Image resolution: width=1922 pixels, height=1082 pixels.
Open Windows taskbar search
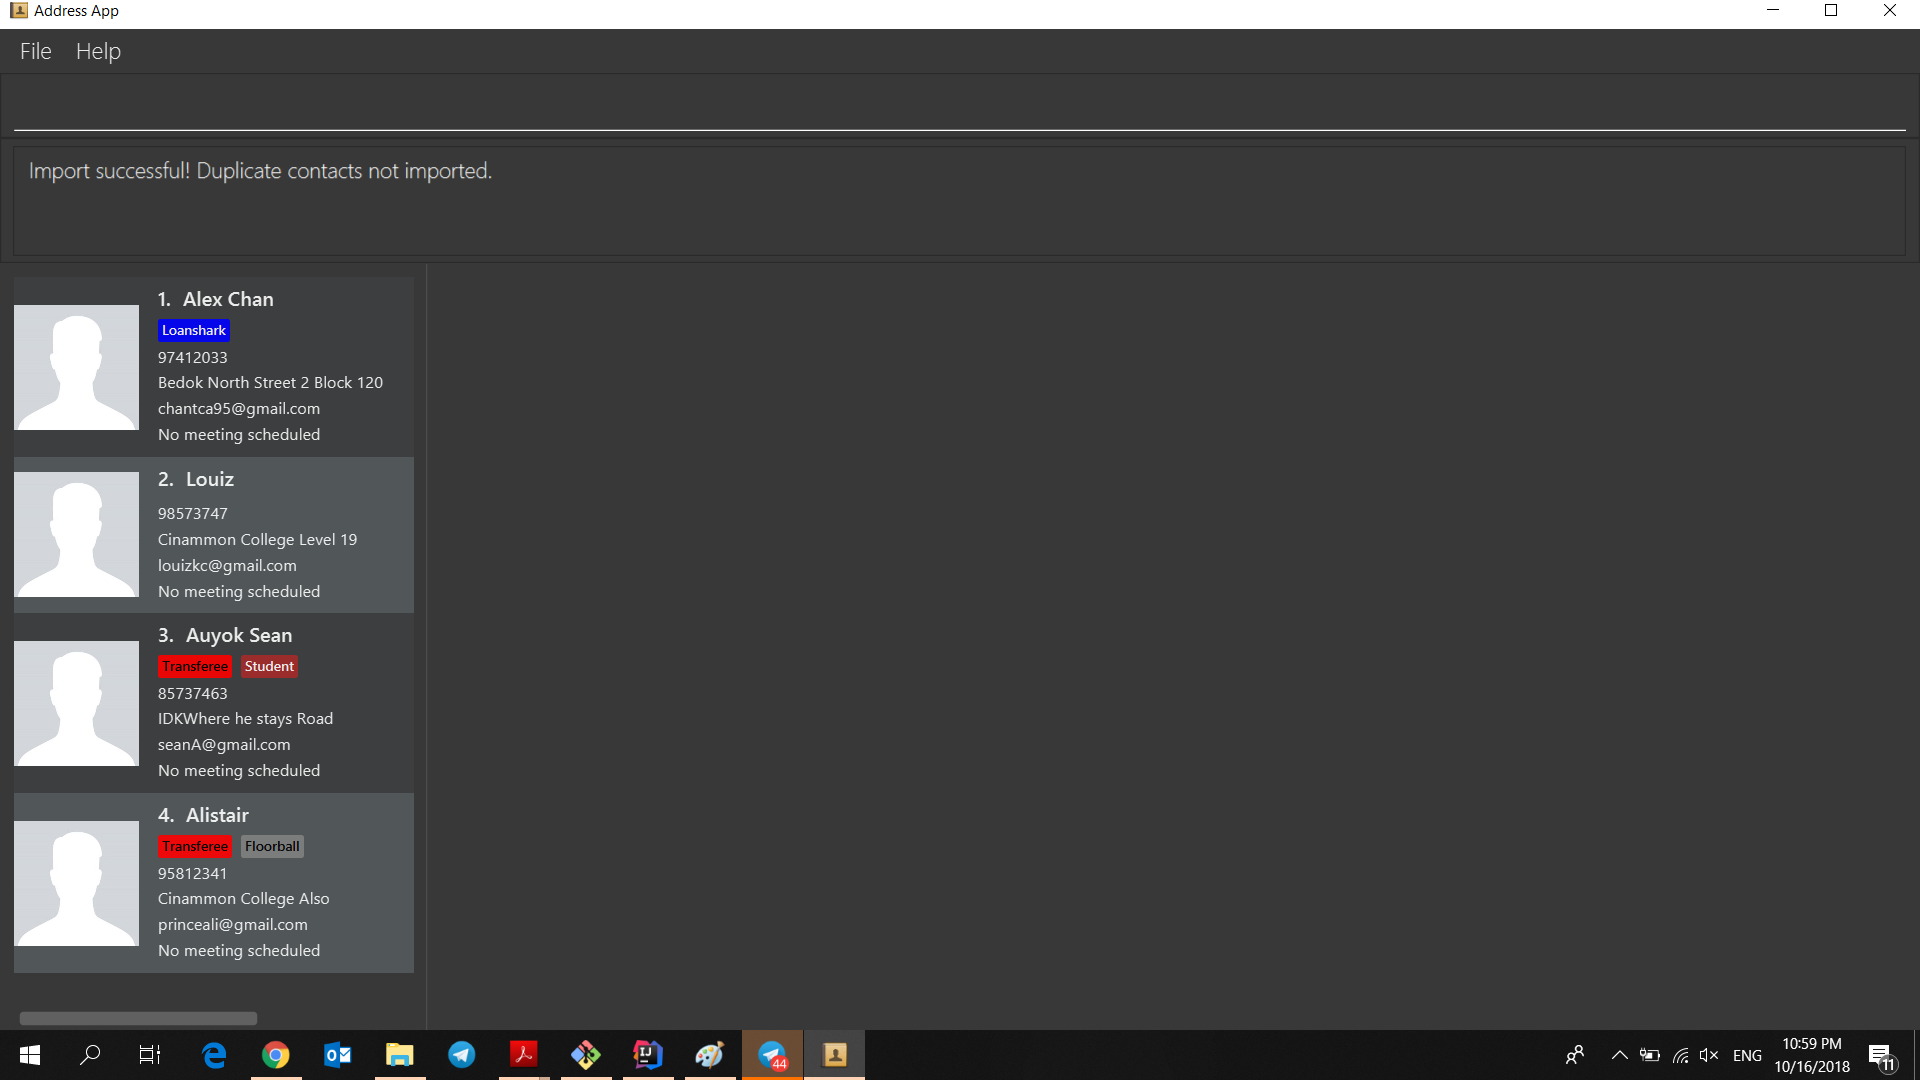pyautogui.click(x=90, y=1056)
